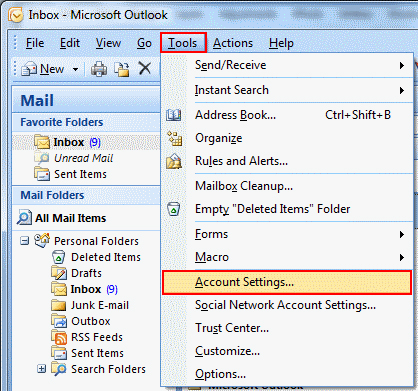Click the menu bar drag handle
The width and height of the screenshot is (418, 391).
15,43
